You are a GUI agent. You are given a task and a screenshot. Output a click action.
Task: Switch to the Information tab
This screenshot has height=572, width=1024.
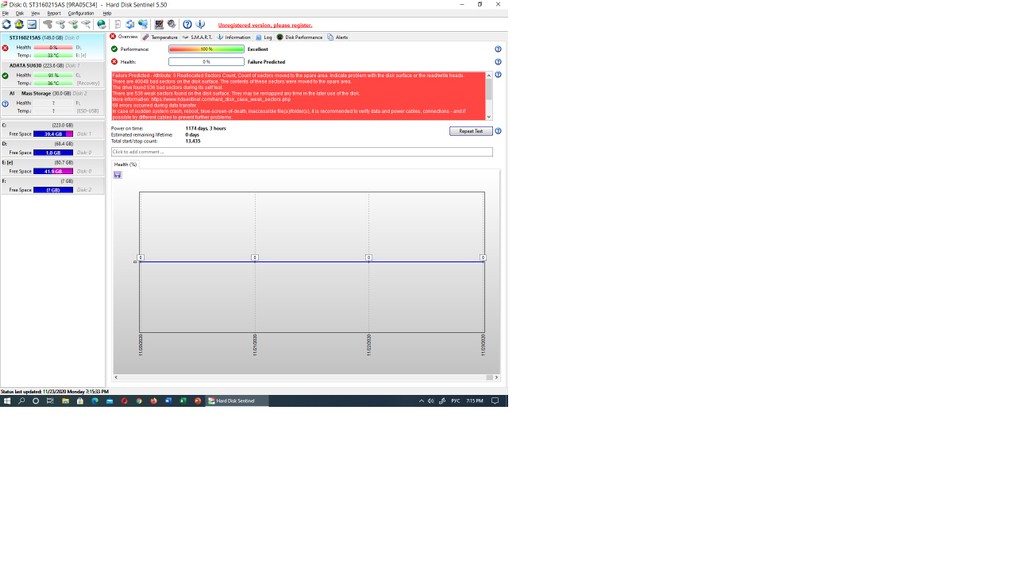234,37
